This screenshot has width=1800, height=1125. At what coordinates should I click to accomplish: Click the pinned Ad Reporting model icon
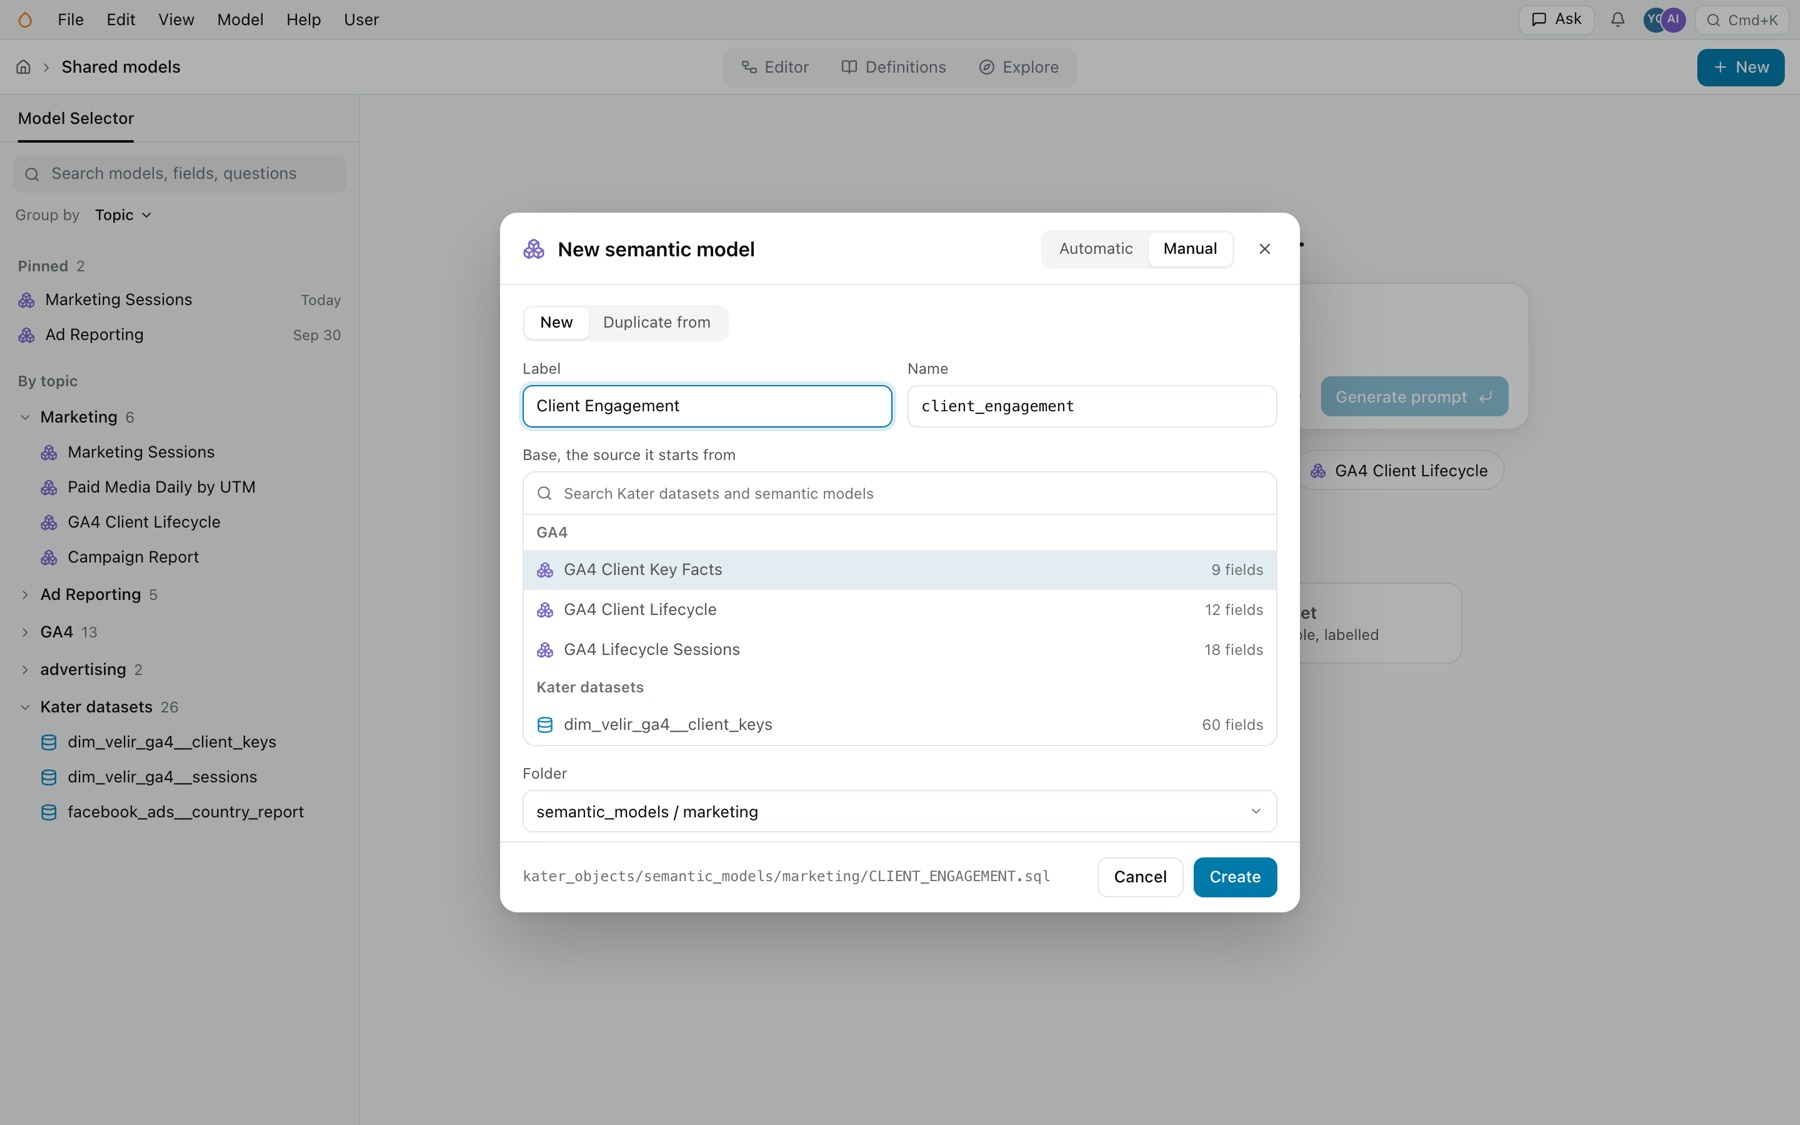click(26, 335)
